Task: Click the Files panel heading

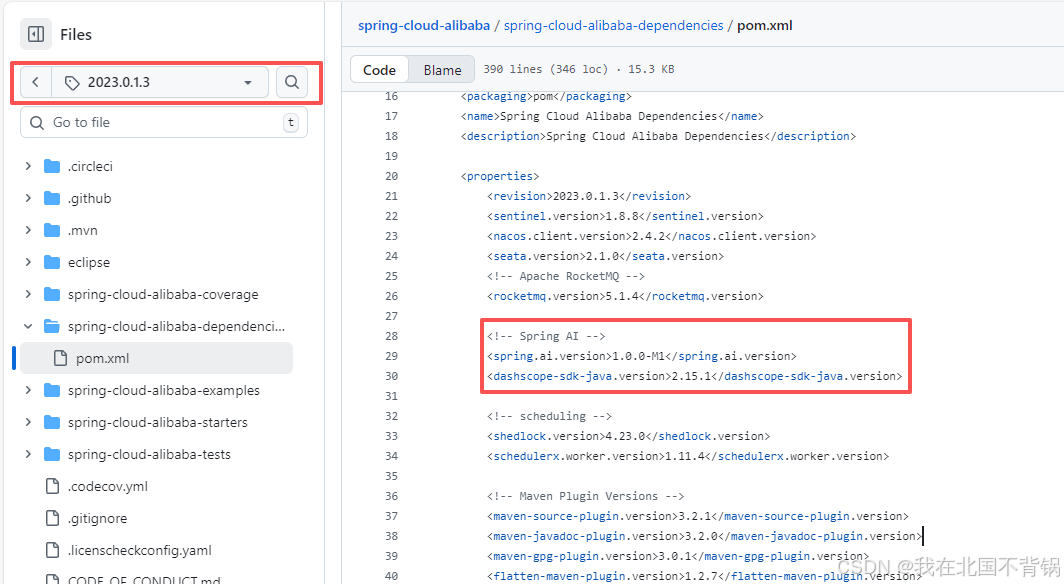Action: pos(75,35)
